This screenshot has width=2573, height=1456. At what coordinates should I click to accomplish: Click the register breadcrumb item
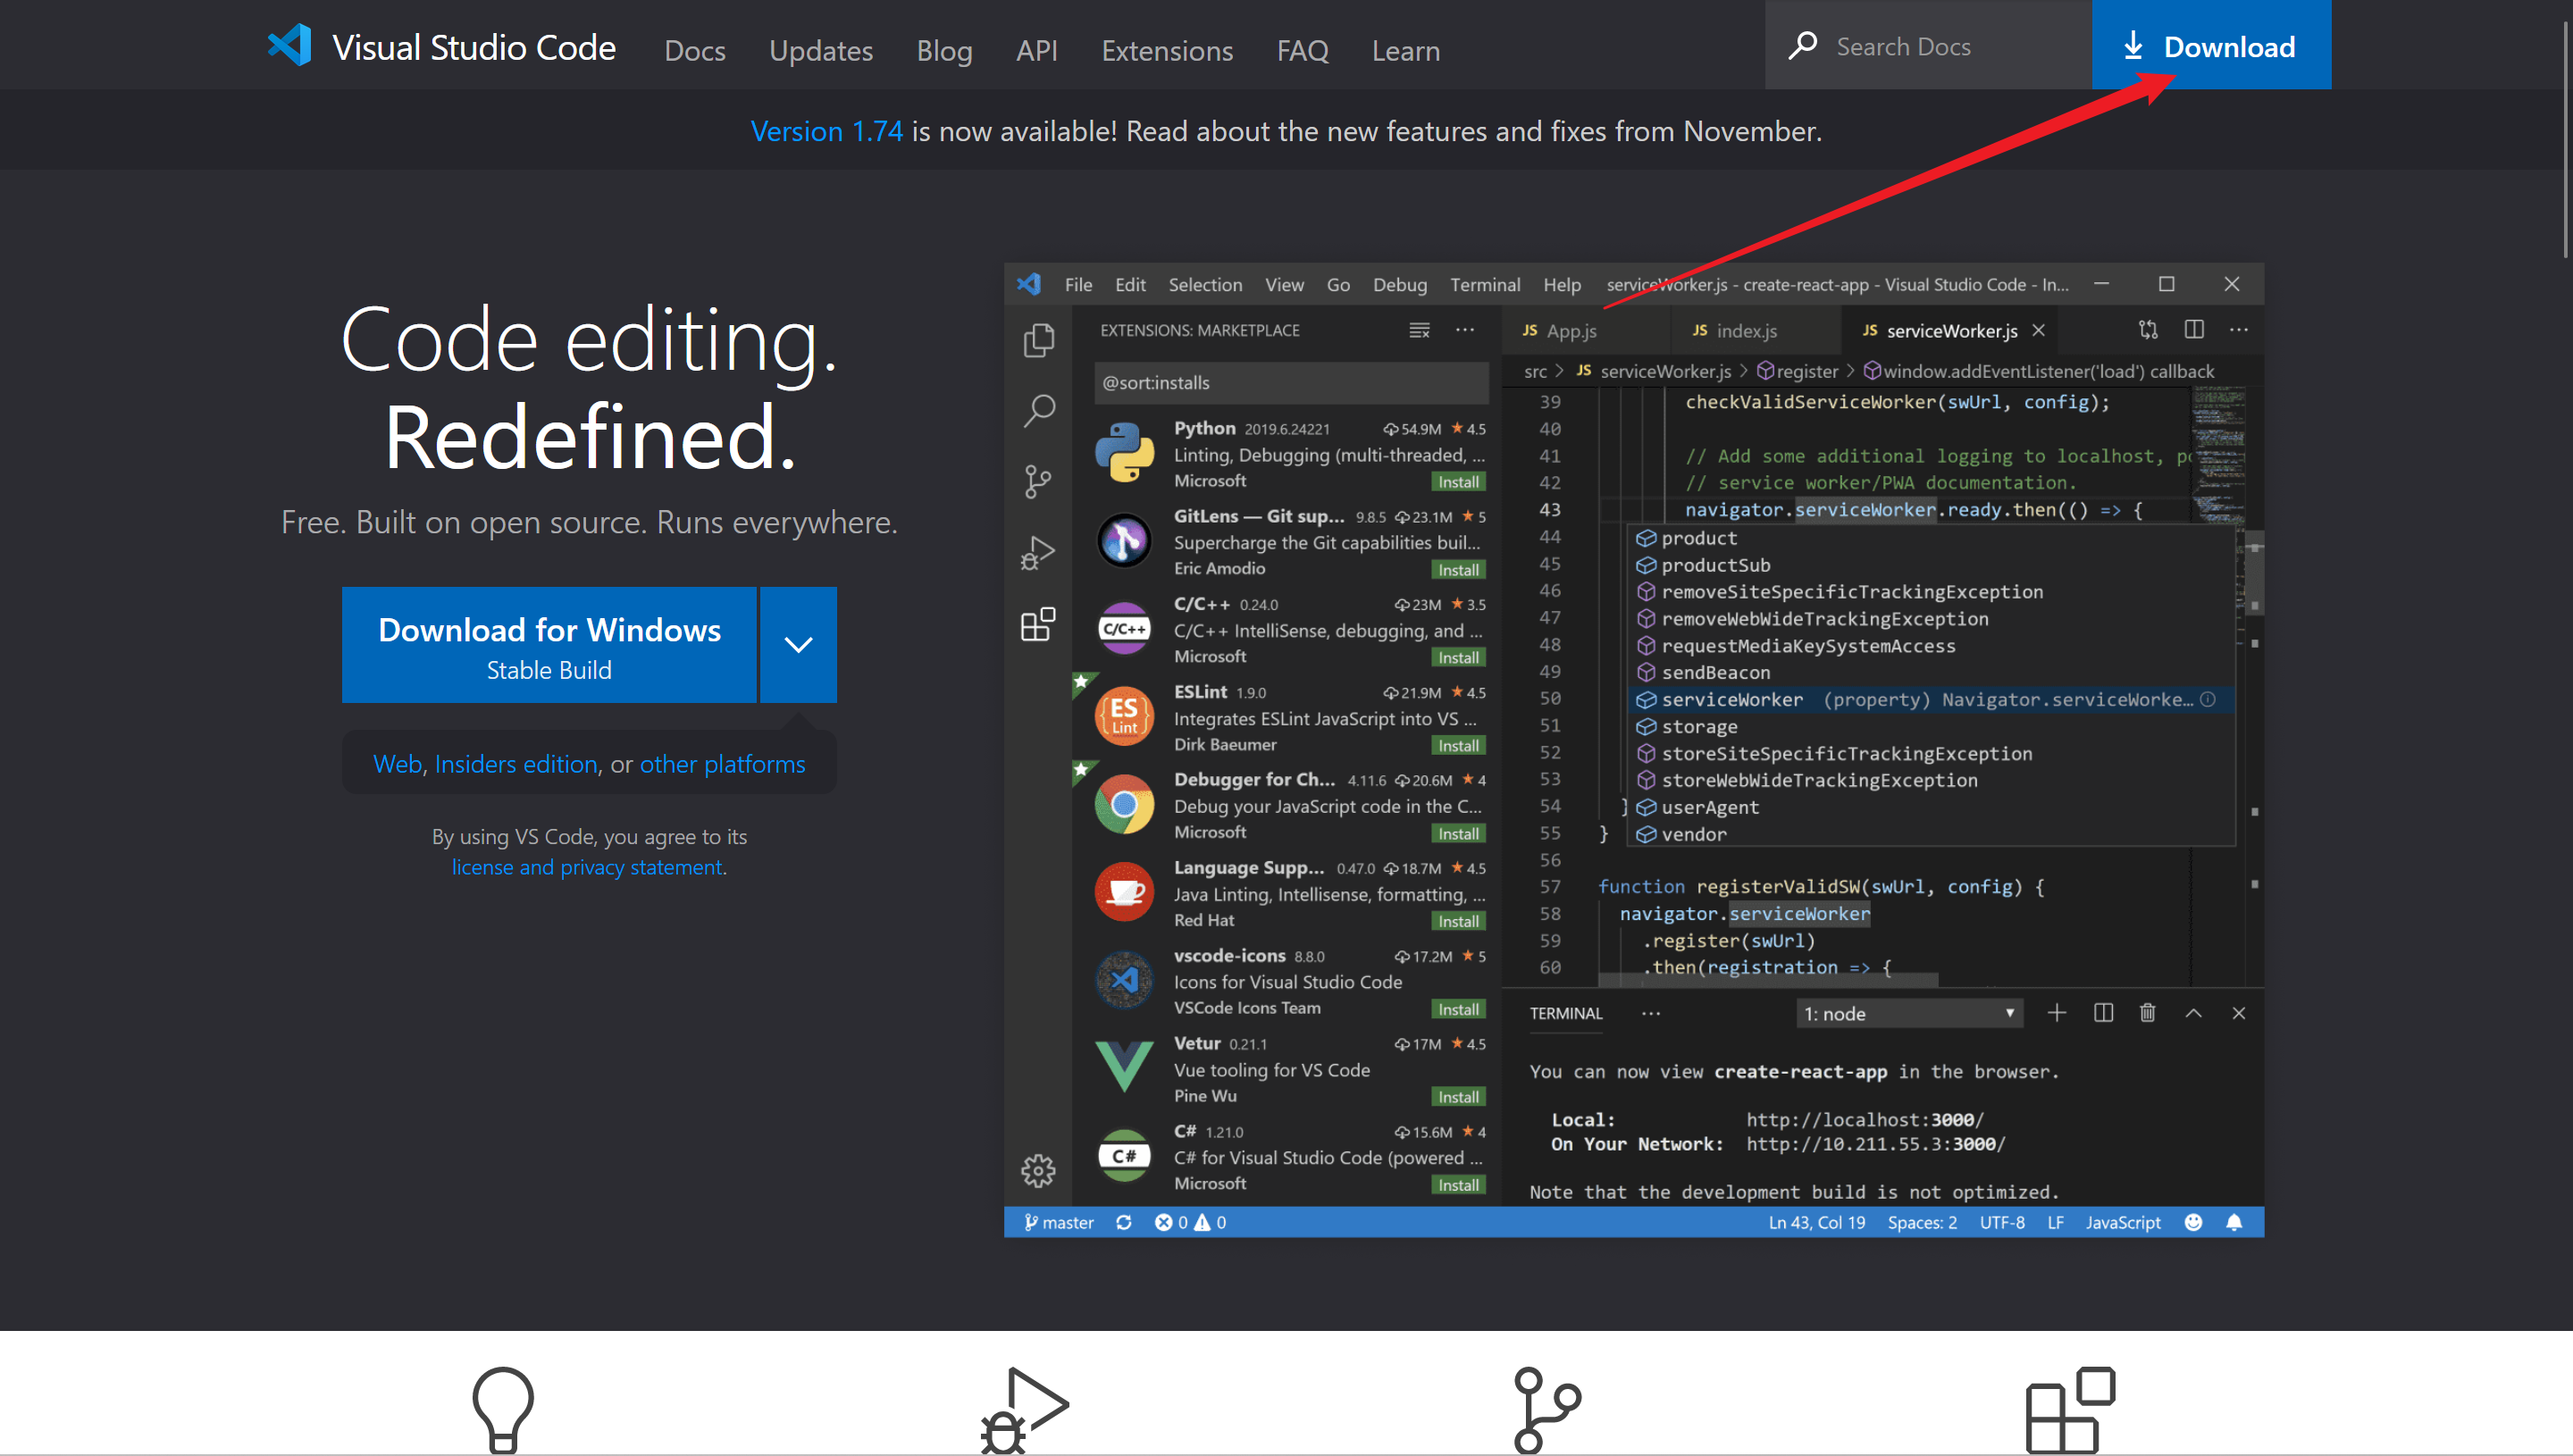tap(1797, 371)
